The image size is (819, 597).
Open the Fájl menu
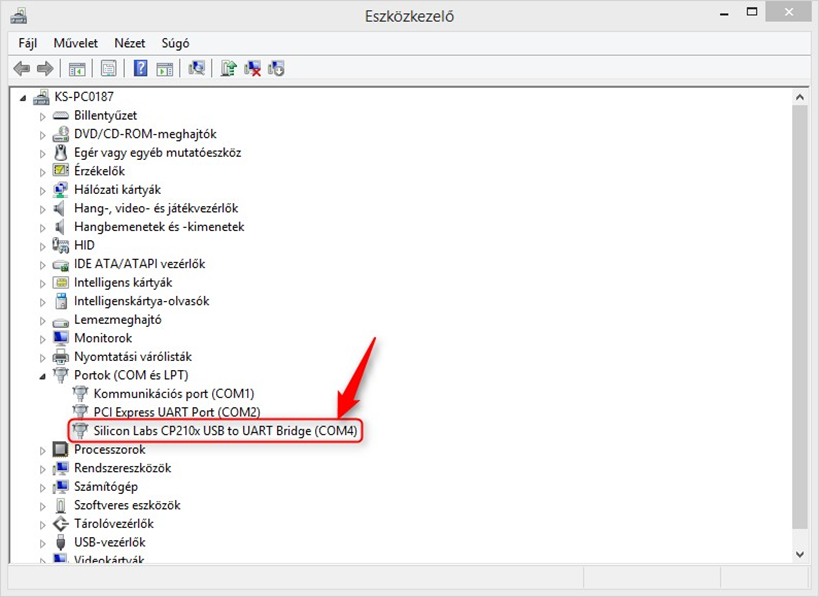click(27, 43)
